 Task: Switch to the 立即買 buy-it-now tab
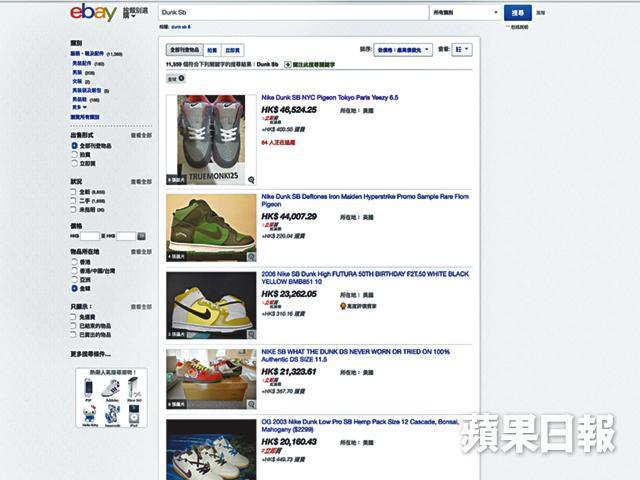click(x=232, y=50)
